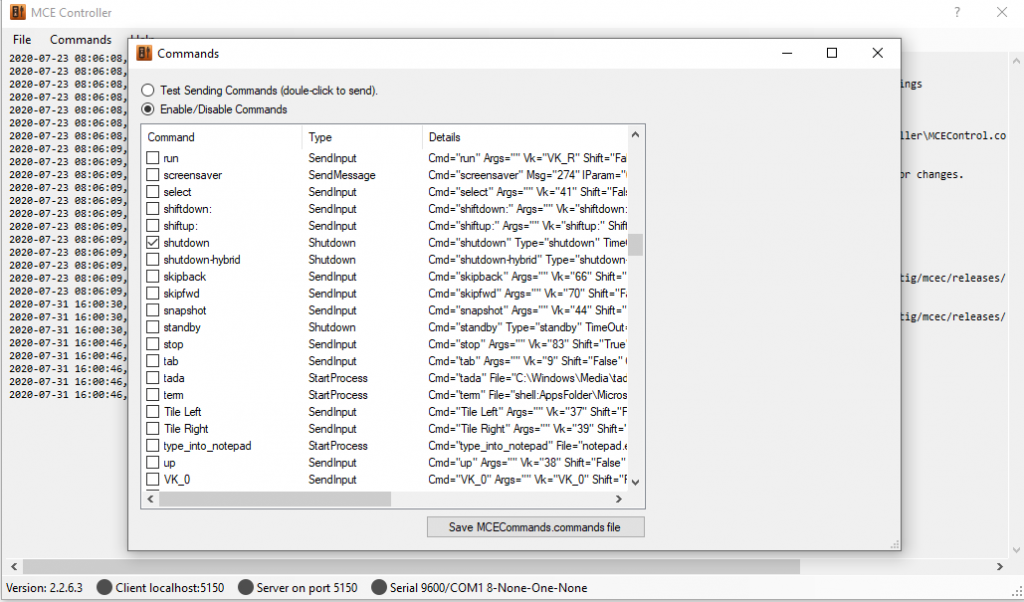The width and height of the screenshot is (1024, 602).
Task: Click the MCE Controller app icon
Action: (16, 13)
